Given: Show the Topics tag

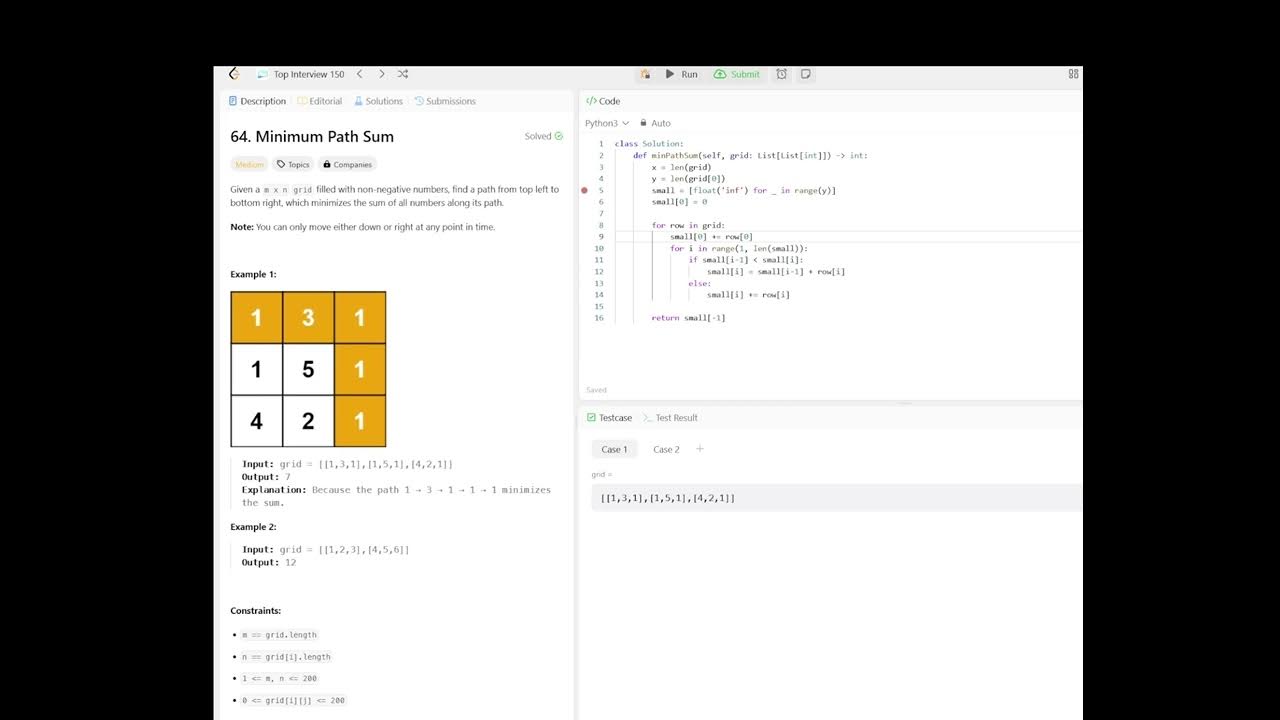Looking at the screenshot, I should [x=293, y=165].
